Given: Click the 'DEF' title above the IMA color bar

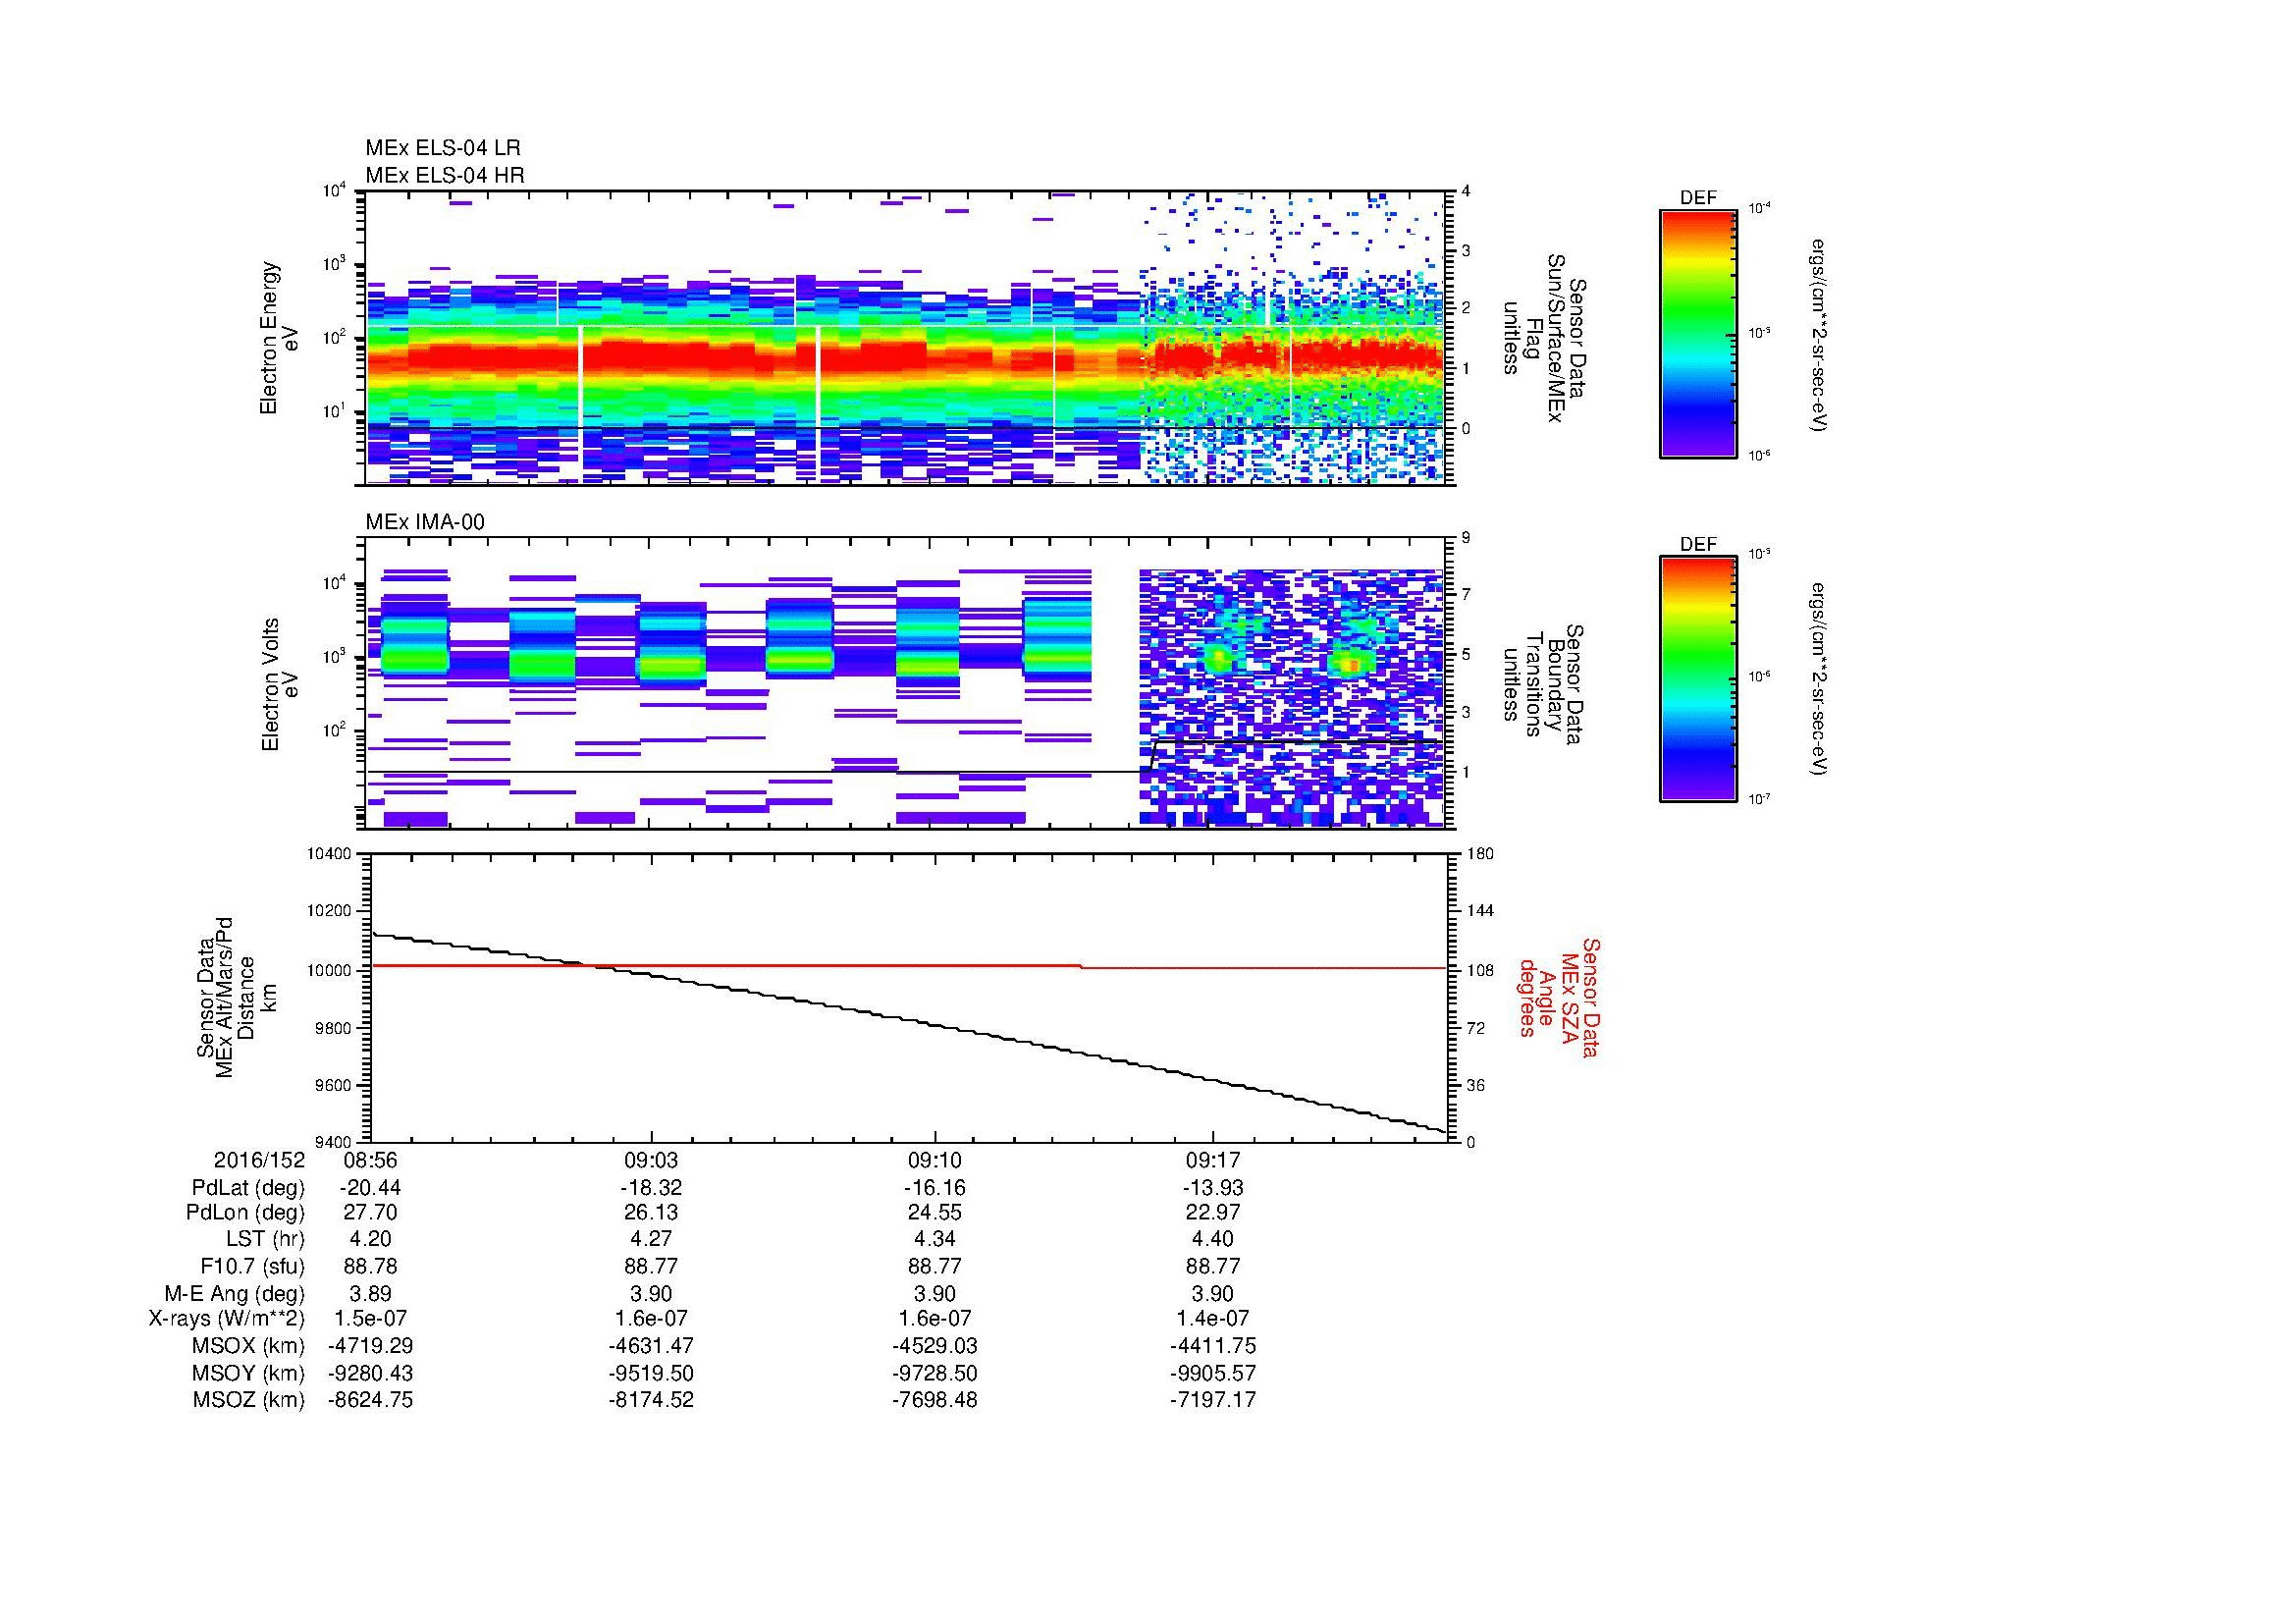Looking at the screenshot, I should click(x=1697, y=544).
